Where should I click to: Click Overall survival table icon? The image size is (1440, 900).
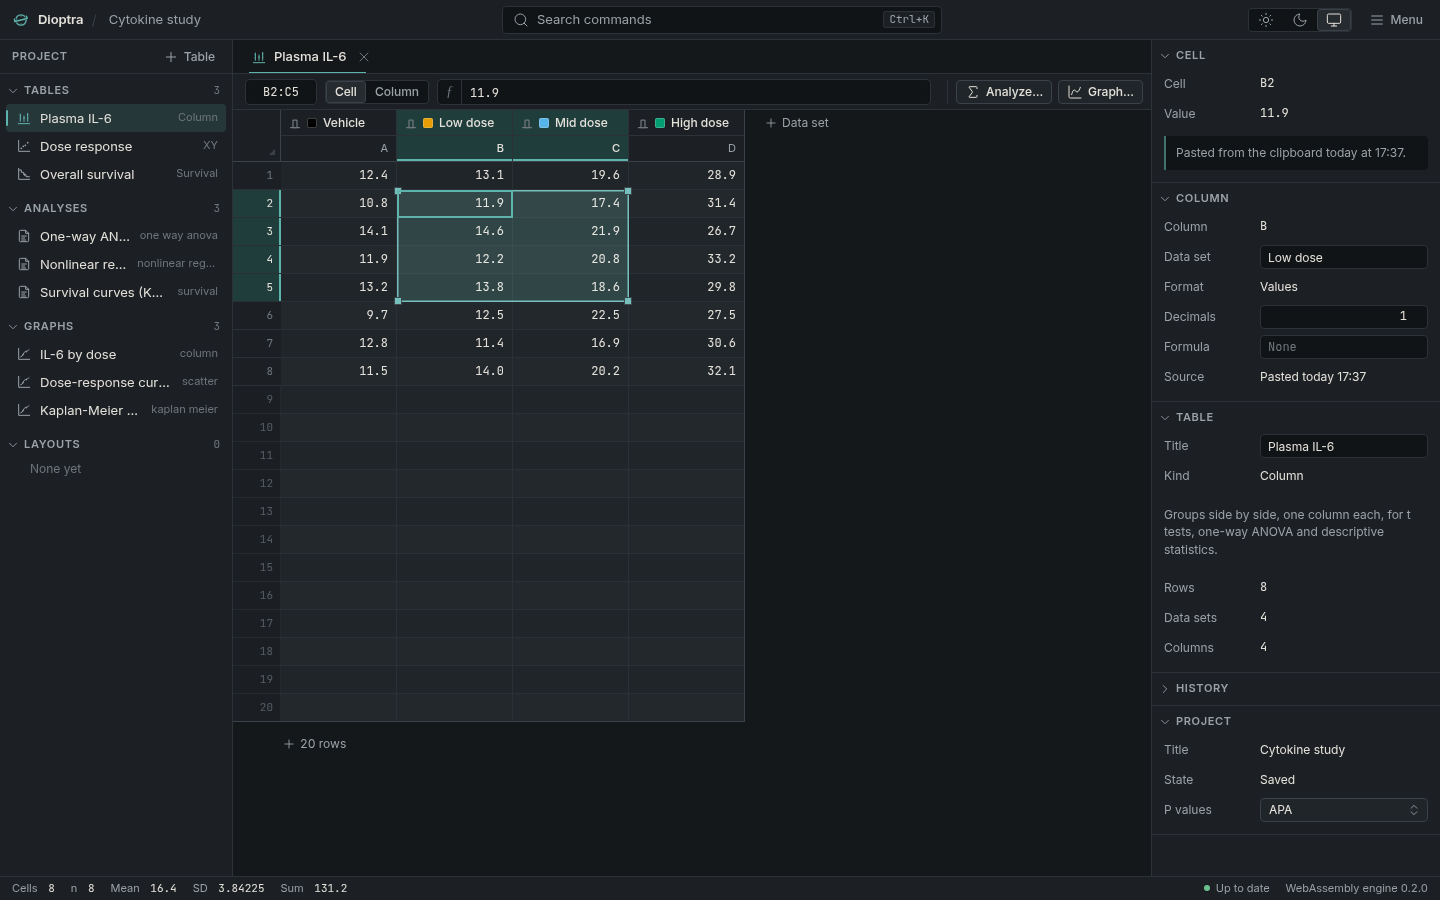click(24, 174)
